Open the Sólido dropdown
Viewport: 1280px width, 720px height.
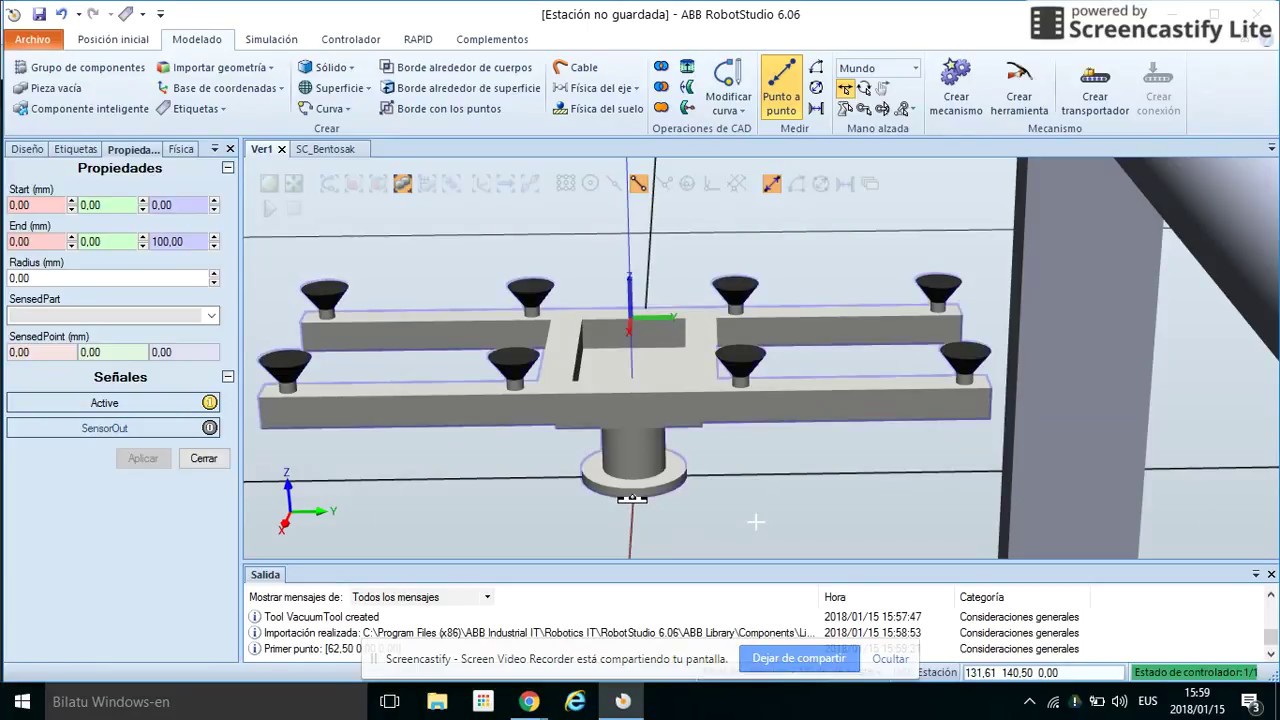[x=326, y=67]
